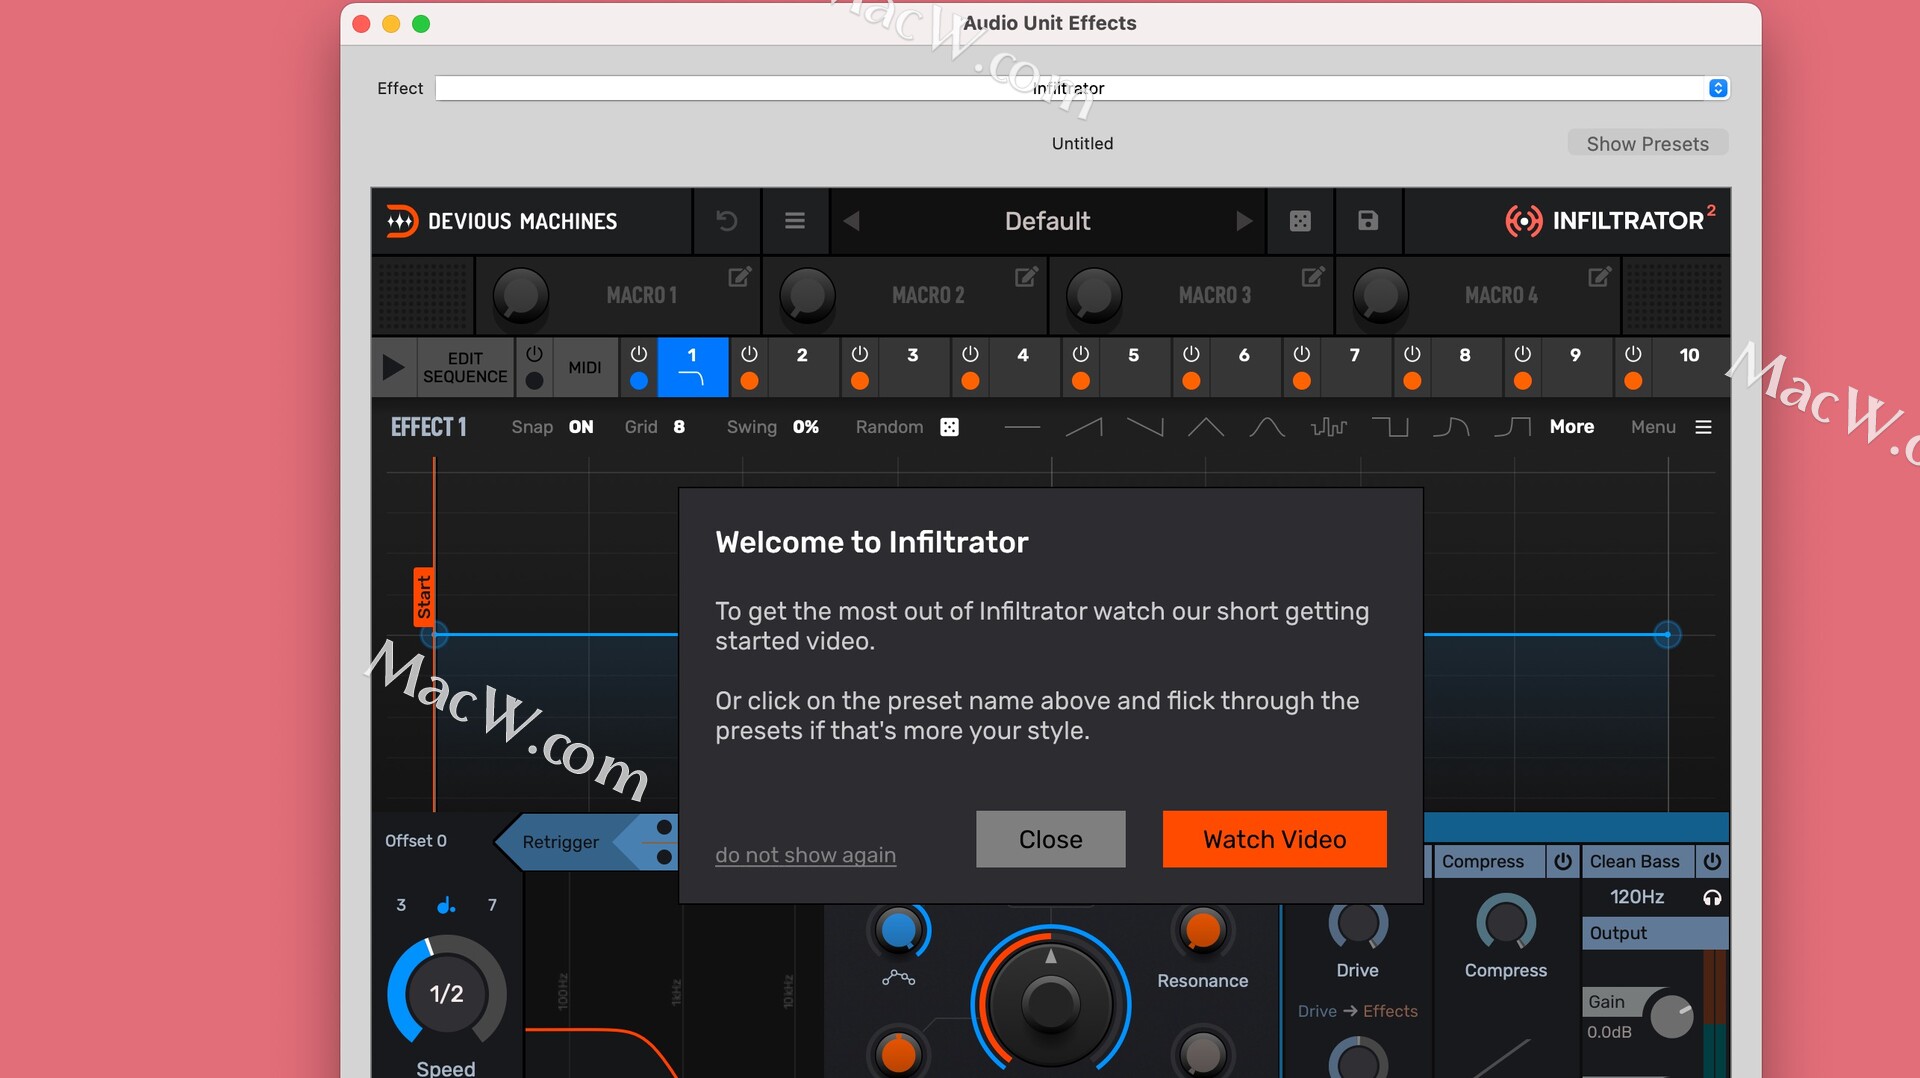Select effect slot tab 2
The width and height of the screenshot is (1920, 1078).
click(x=802, y=367)
